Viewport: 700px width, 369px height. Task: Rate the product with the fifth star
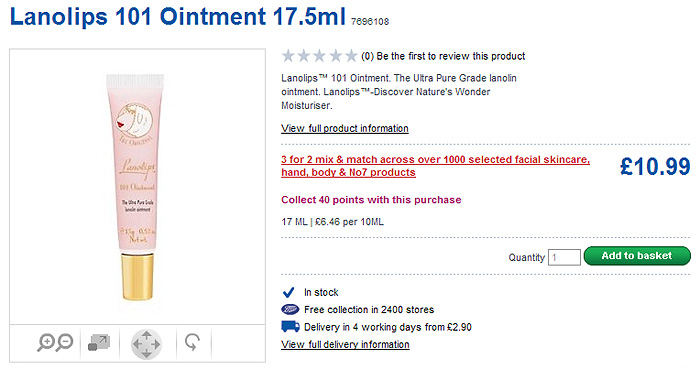point(351,56)
